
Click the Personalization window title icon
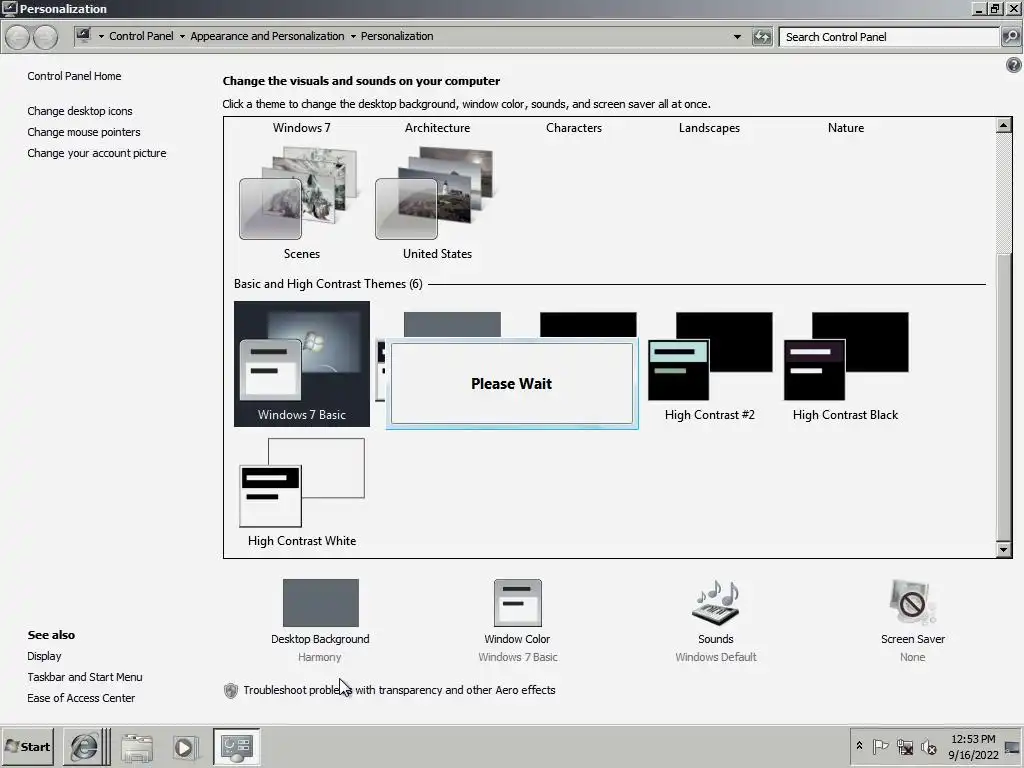[x=9, y=8]
